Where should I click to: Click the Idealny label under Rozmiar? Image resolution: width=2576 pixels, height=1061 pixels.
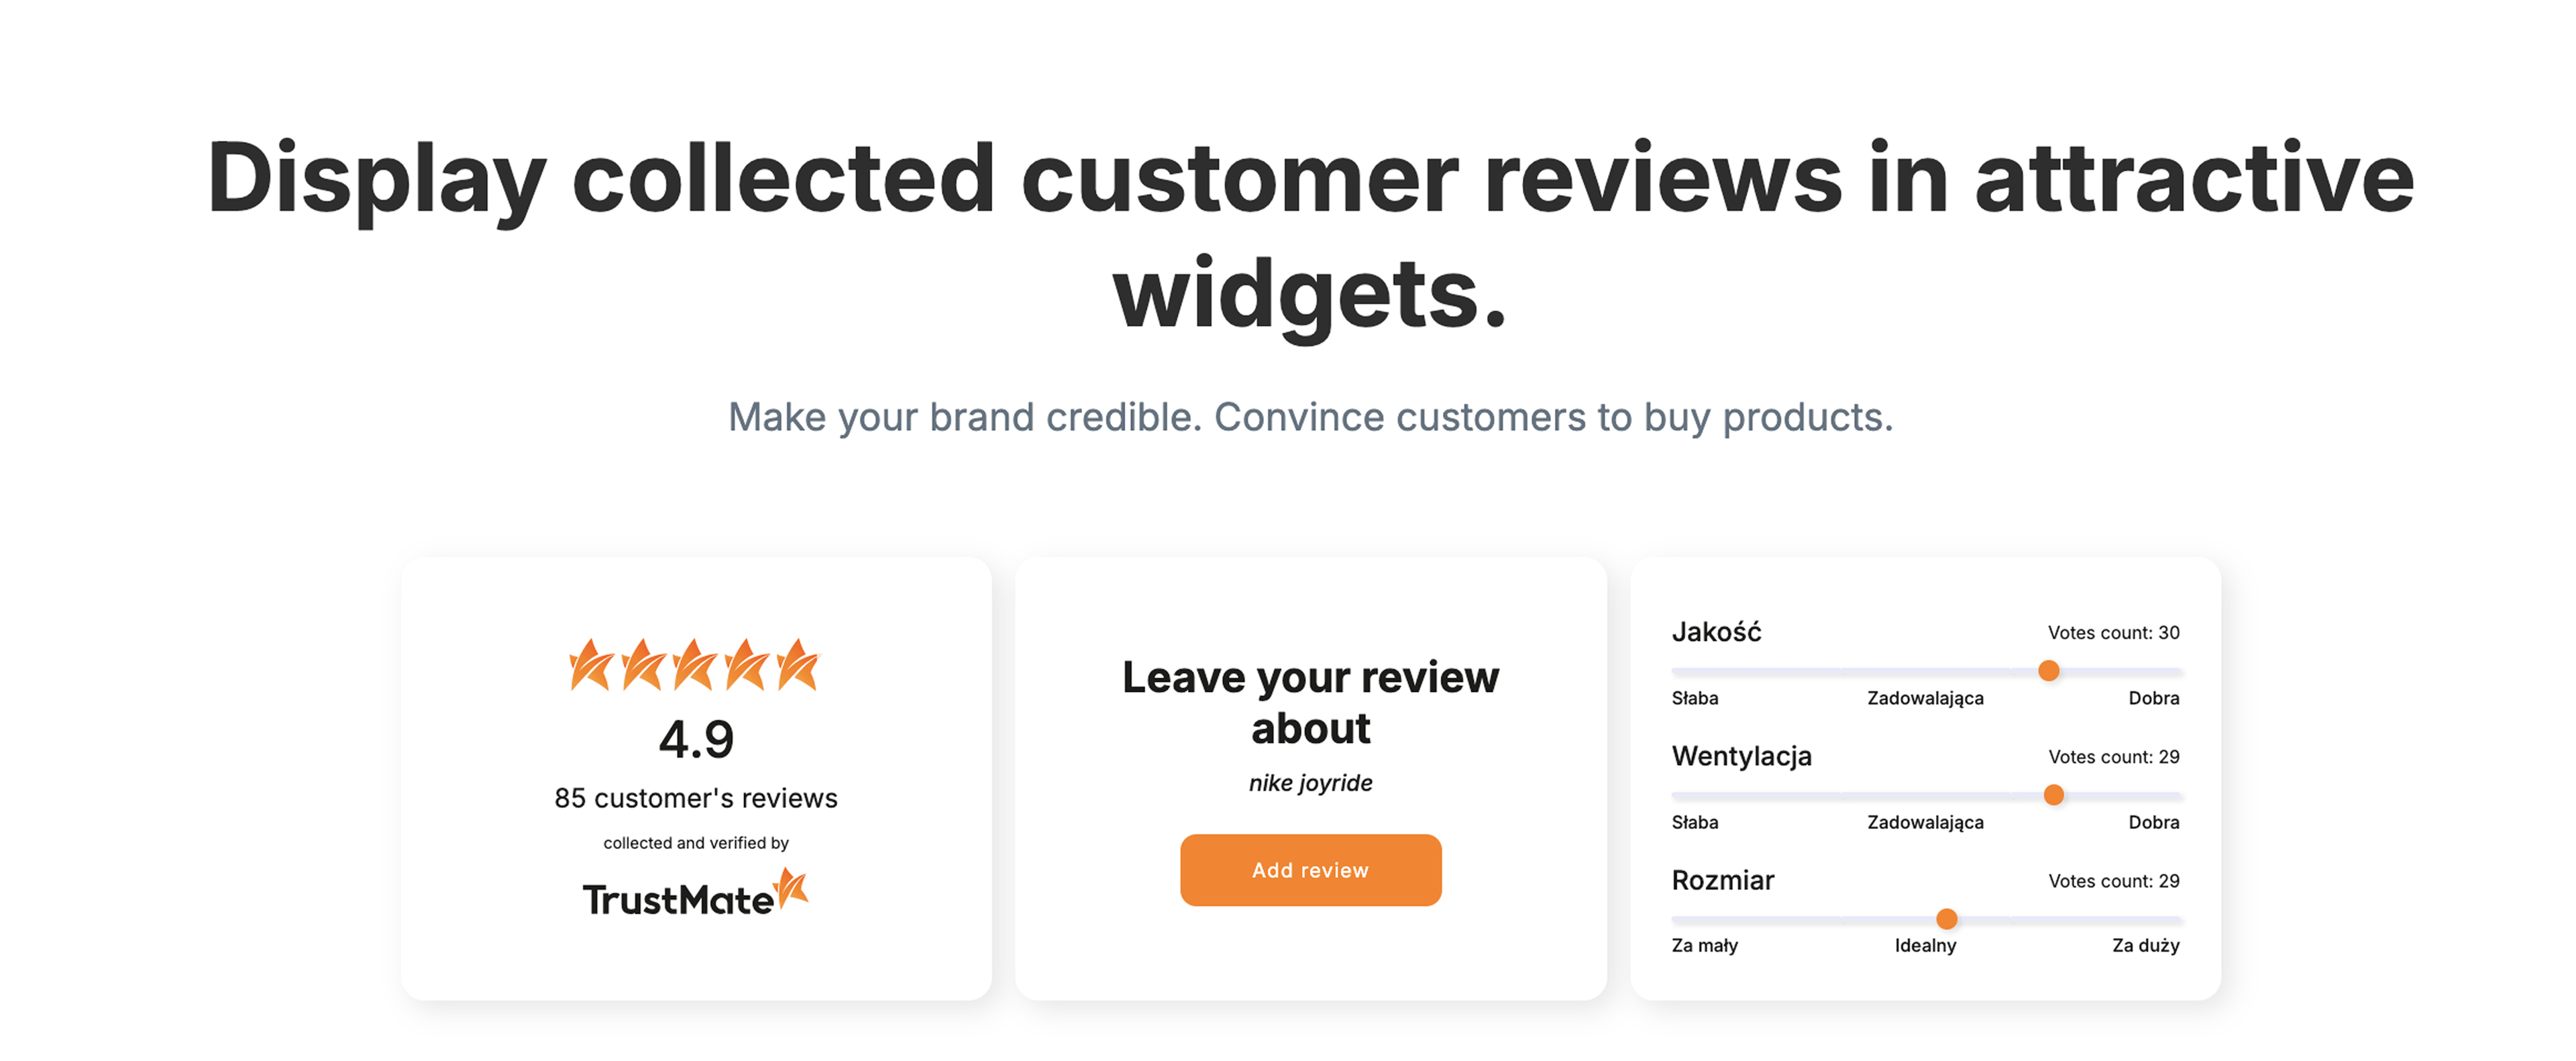(1925, 946)
